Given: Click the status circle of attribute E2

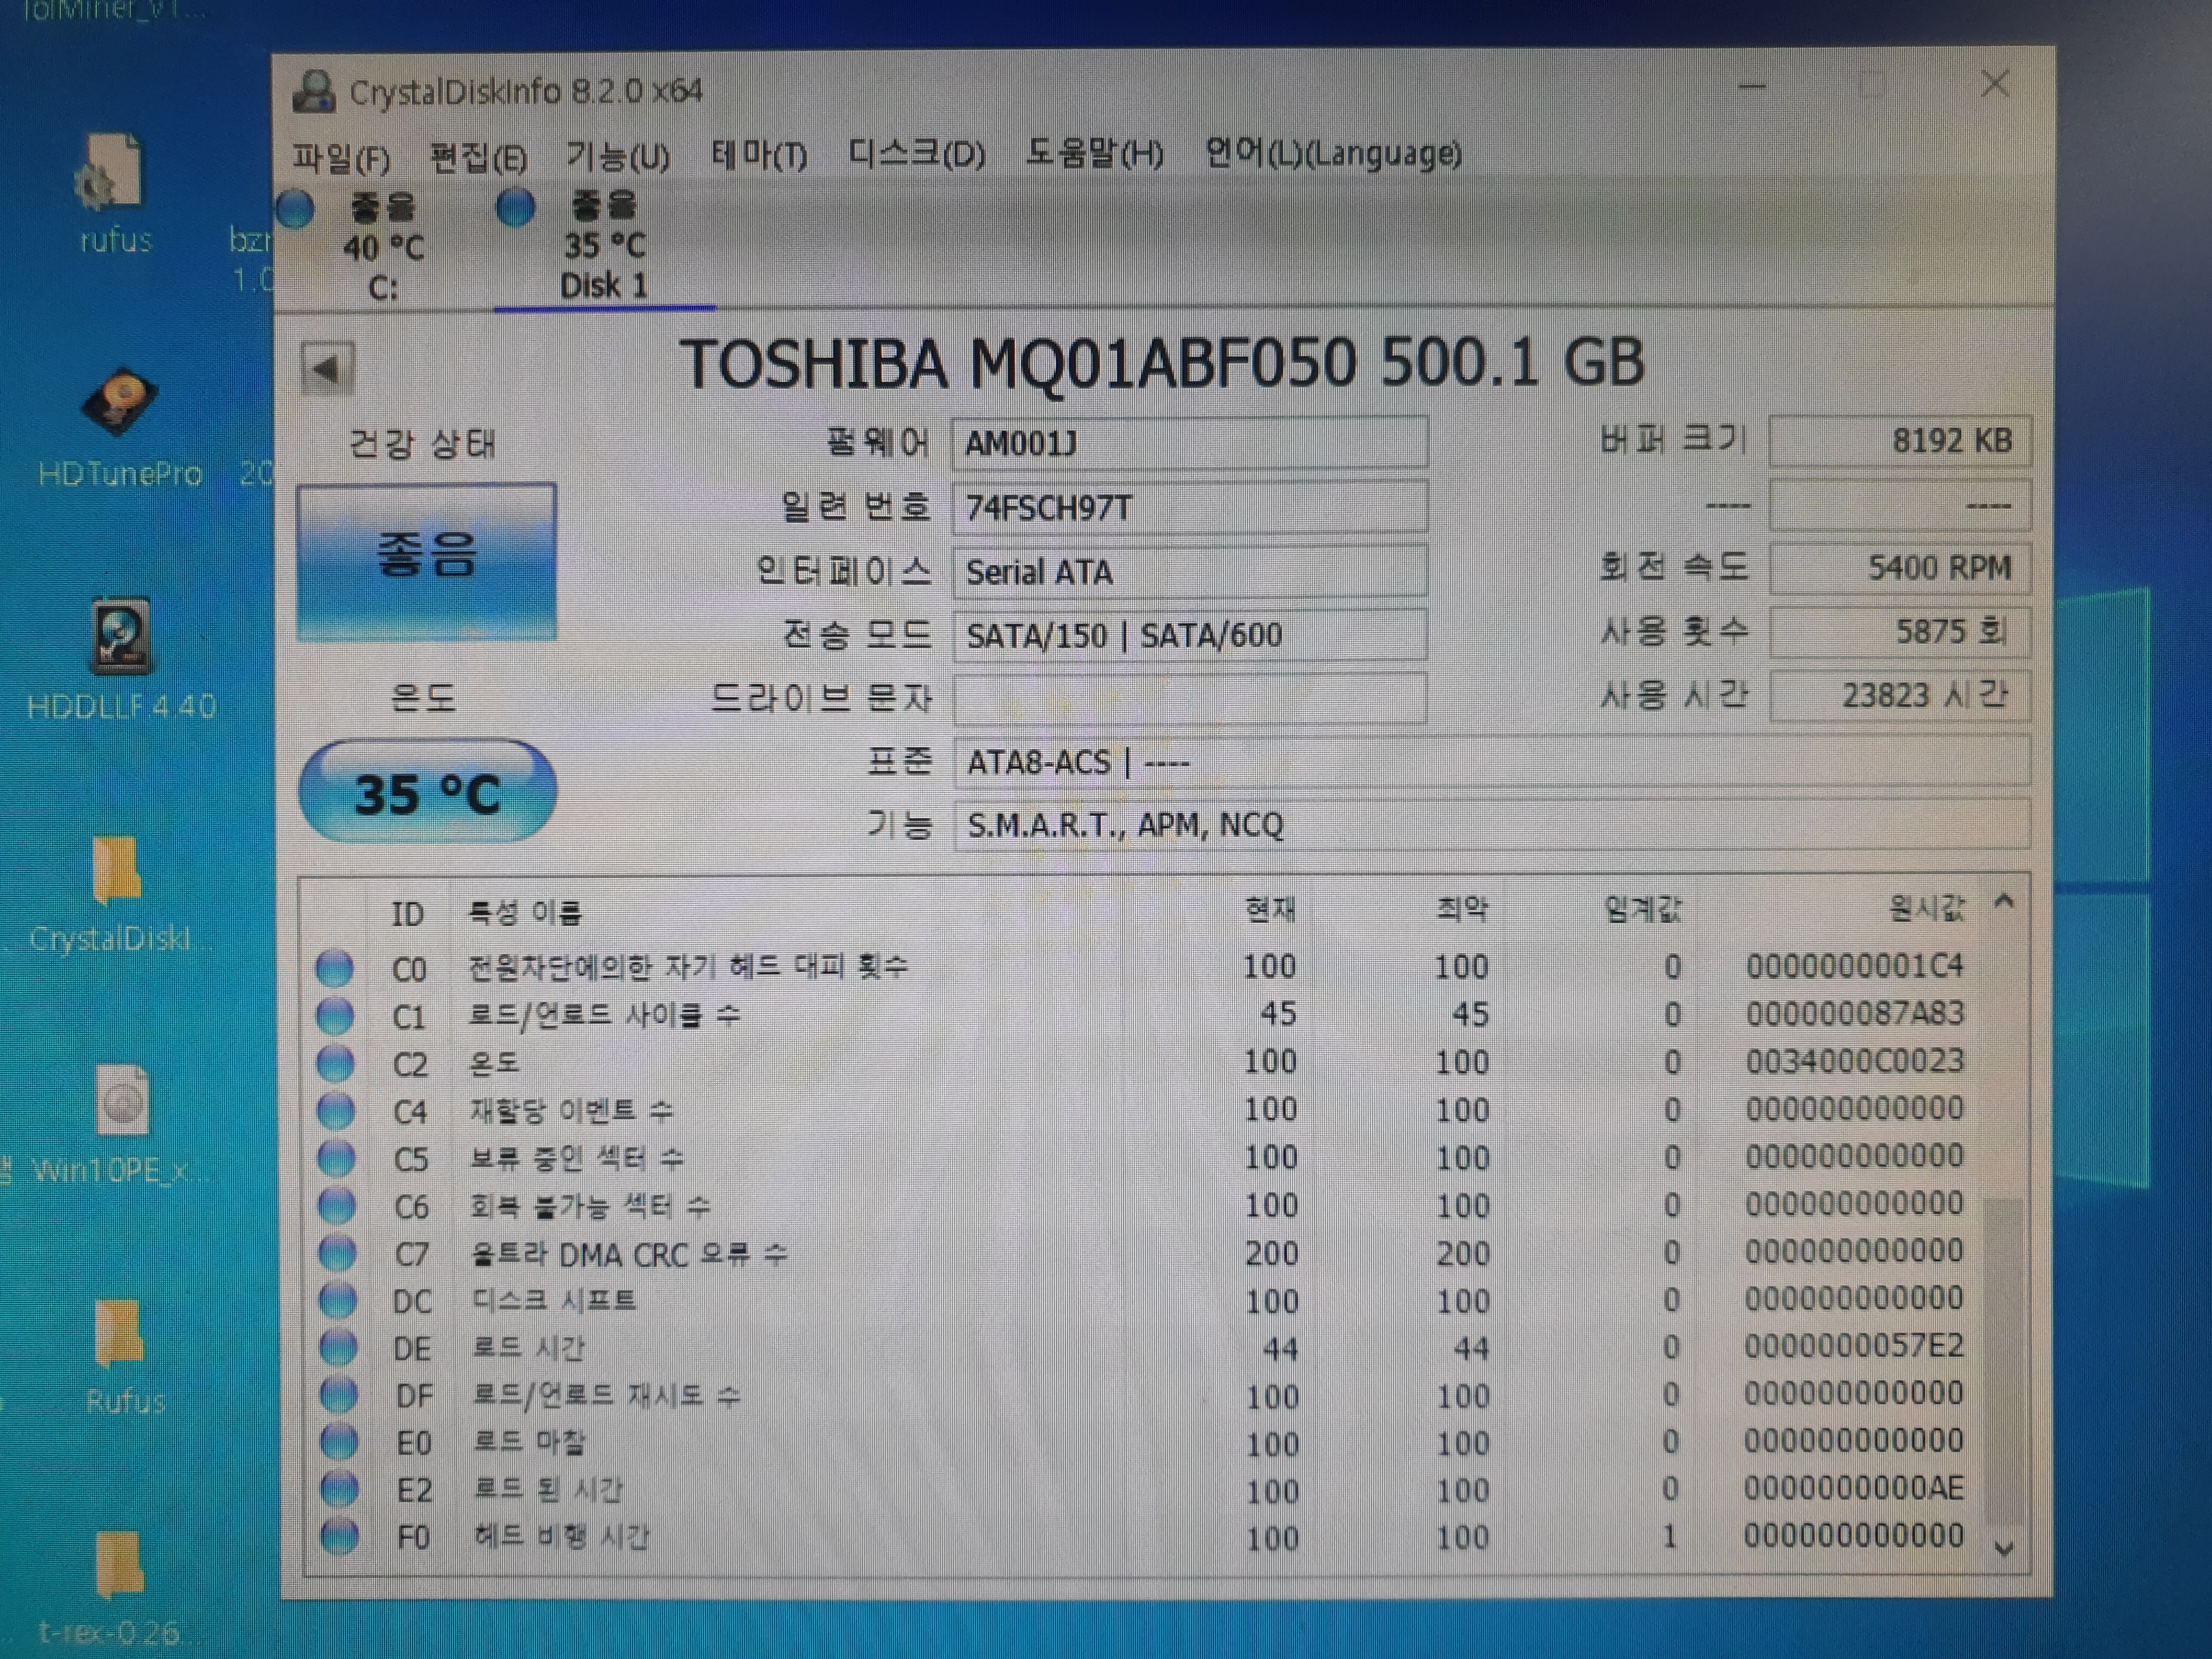Looking at the screenshot, I should click(340, 1489).
